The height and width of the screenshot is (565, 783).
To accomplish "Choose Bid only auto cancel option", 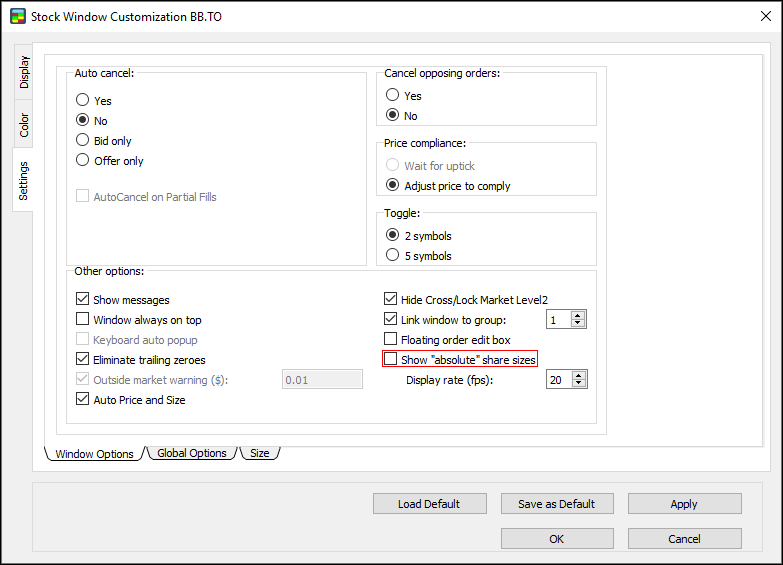I will [x=83, y=141].
